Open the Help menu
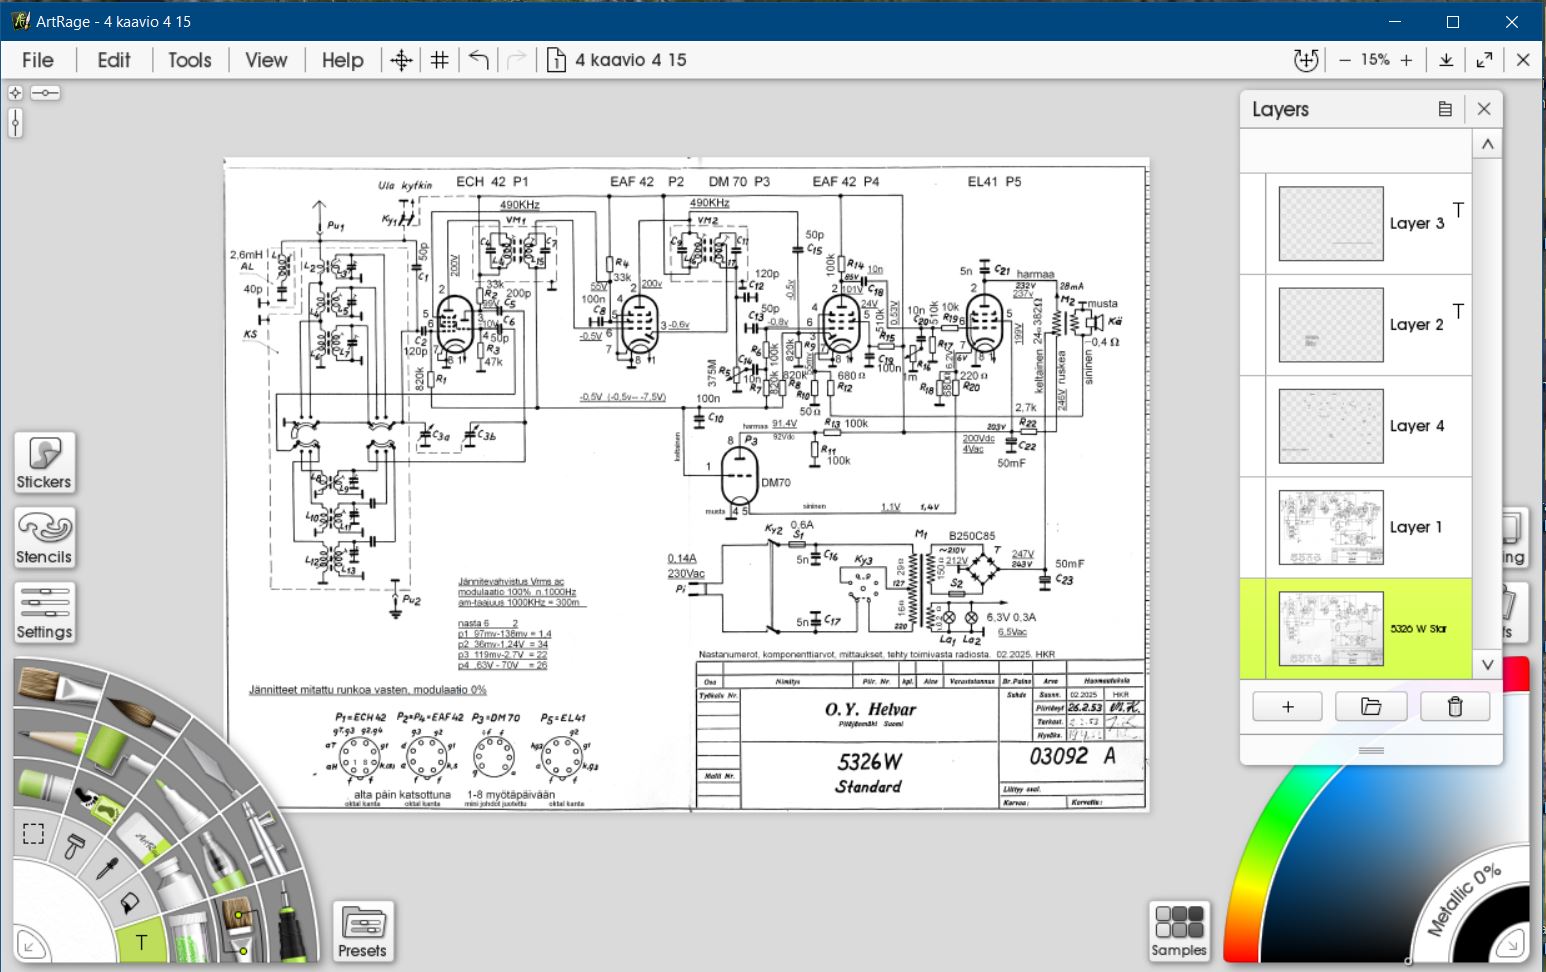The width and height of the screenshot is (1546, 972). [x=343, y=60]
